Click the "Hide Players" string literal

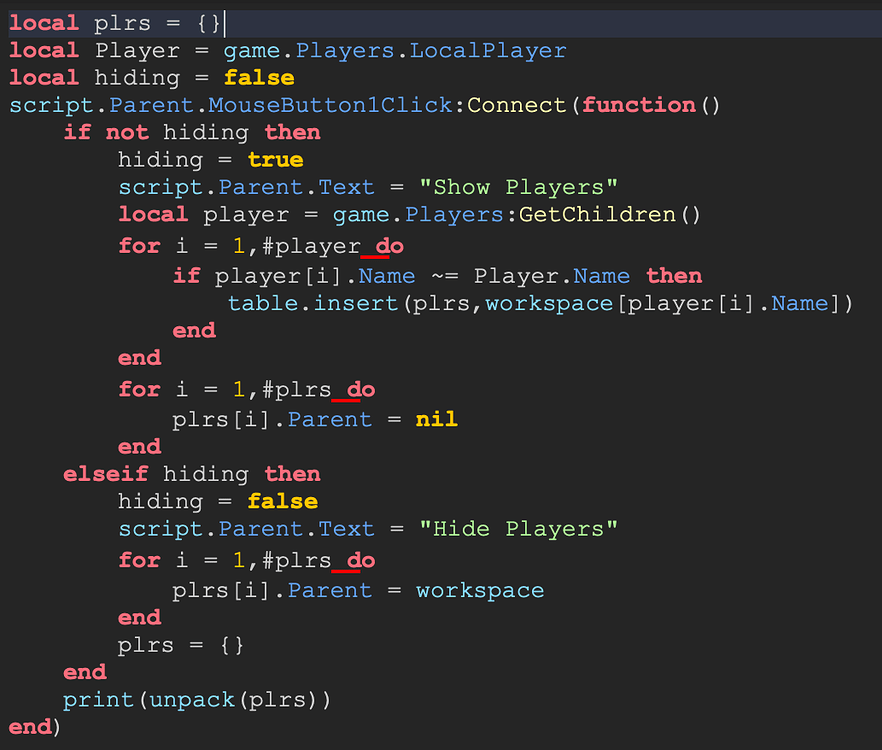(519, 529)
